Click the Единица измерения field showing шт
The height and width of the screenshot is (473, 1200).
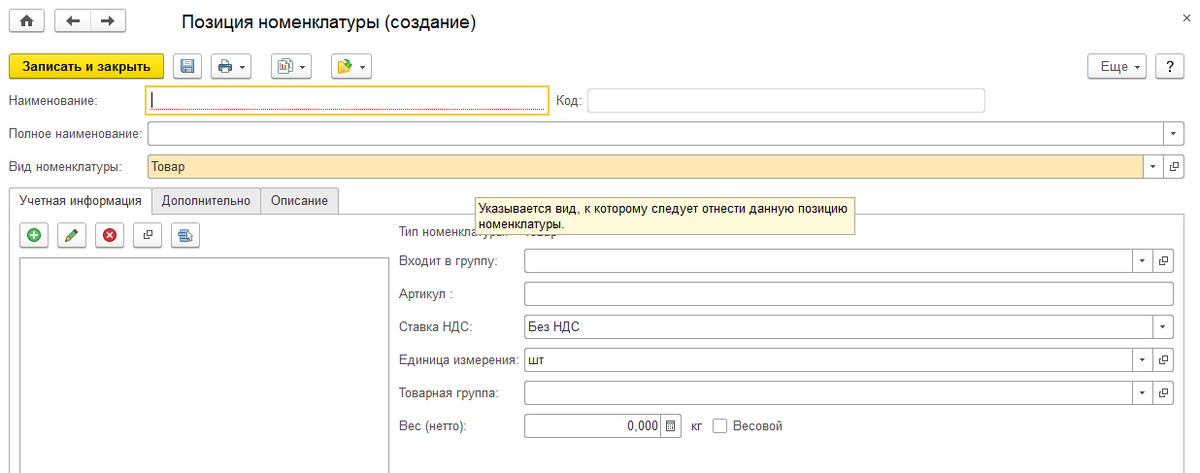(829, 360)
